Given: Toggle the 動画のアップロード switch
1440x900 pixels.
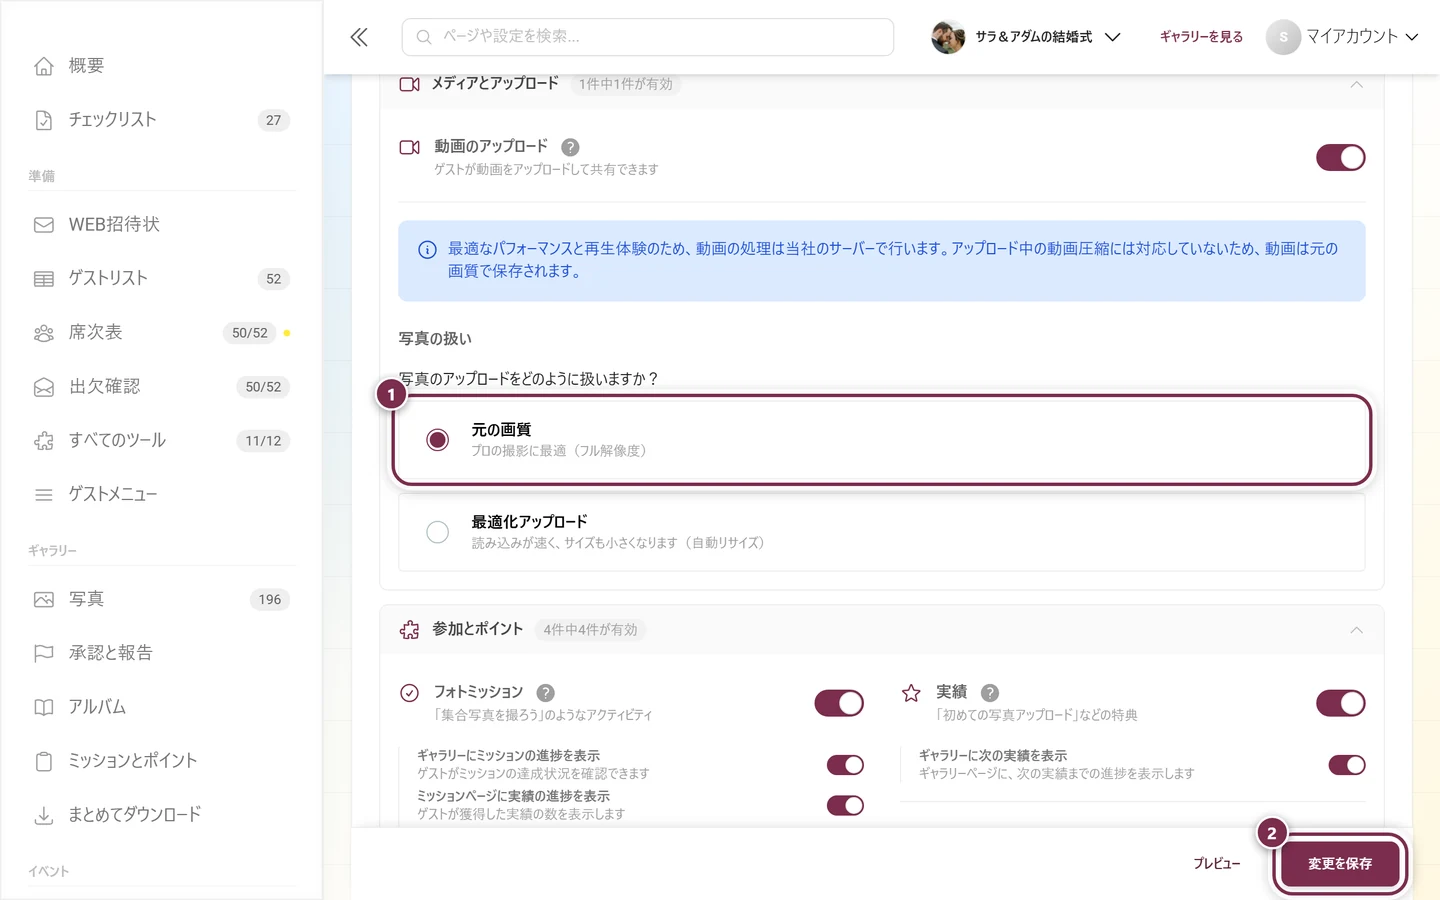Looking at the screenshot, I should (x=1341, y=158).
